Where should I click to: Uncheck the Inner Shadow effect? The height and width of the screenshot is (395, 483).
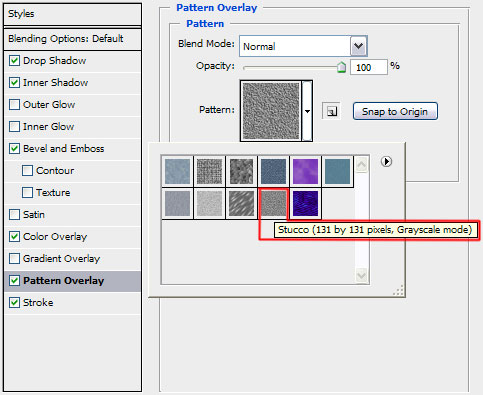[x=14, y=83]
